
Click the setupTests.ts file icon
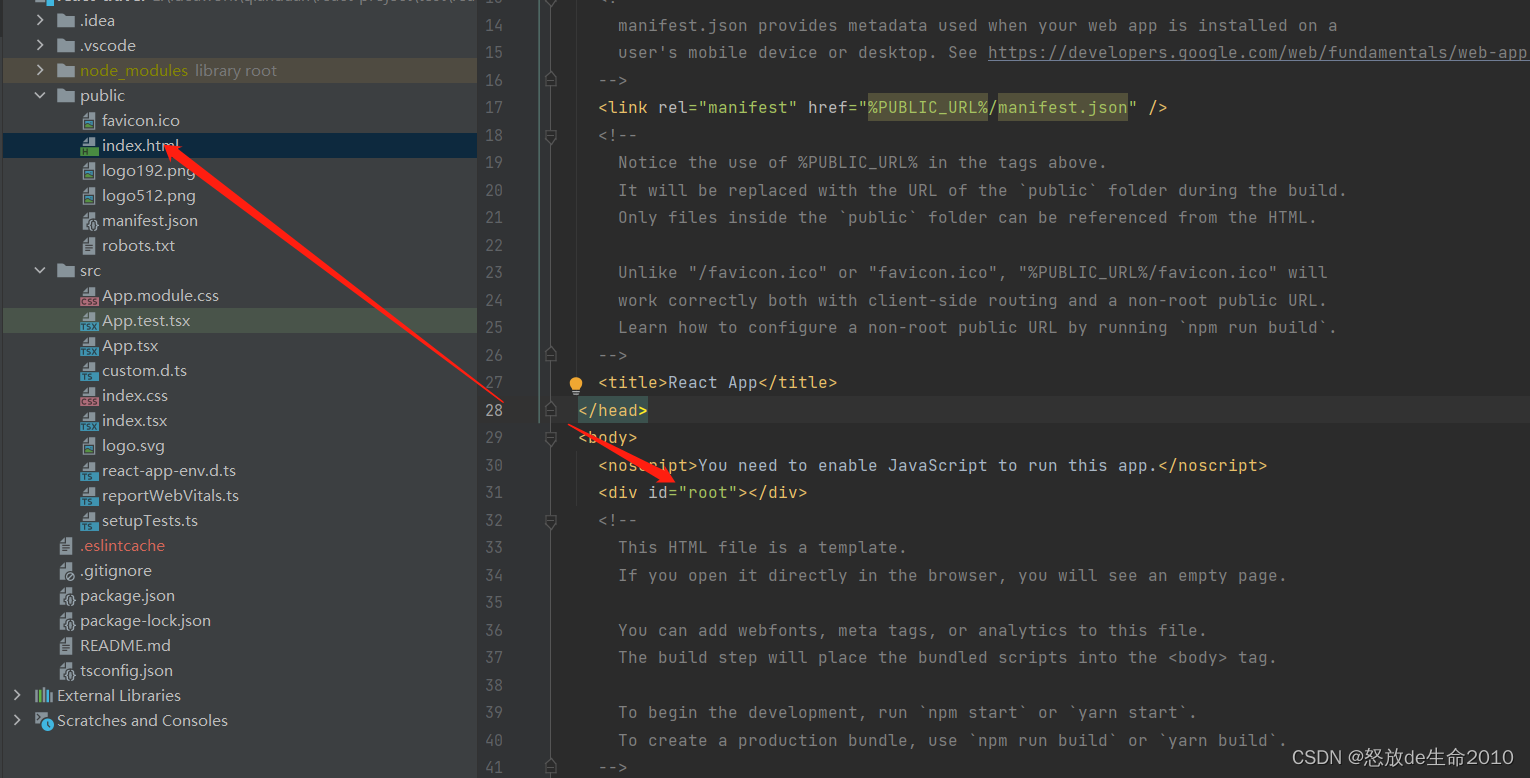[89, 521]
